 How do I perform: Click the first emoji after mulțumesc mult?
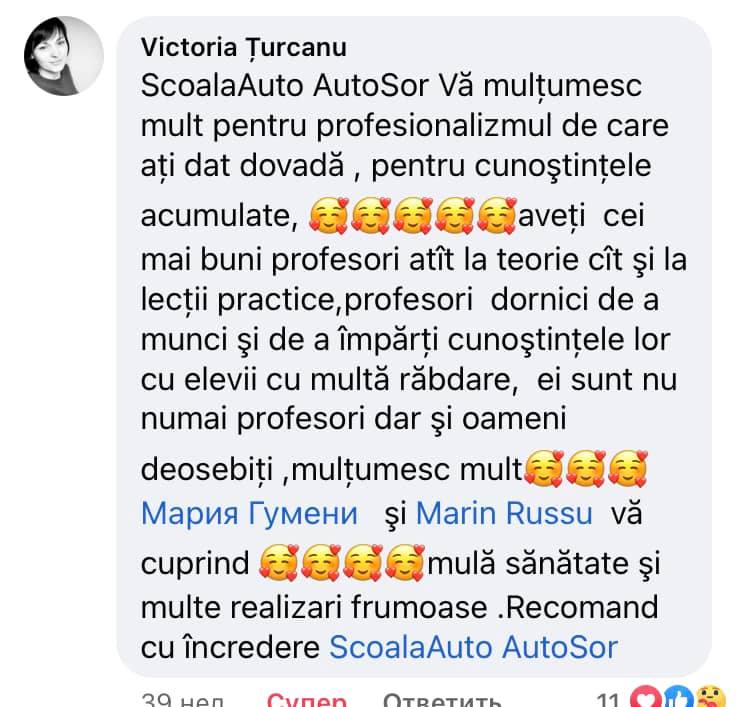[544, 469]
